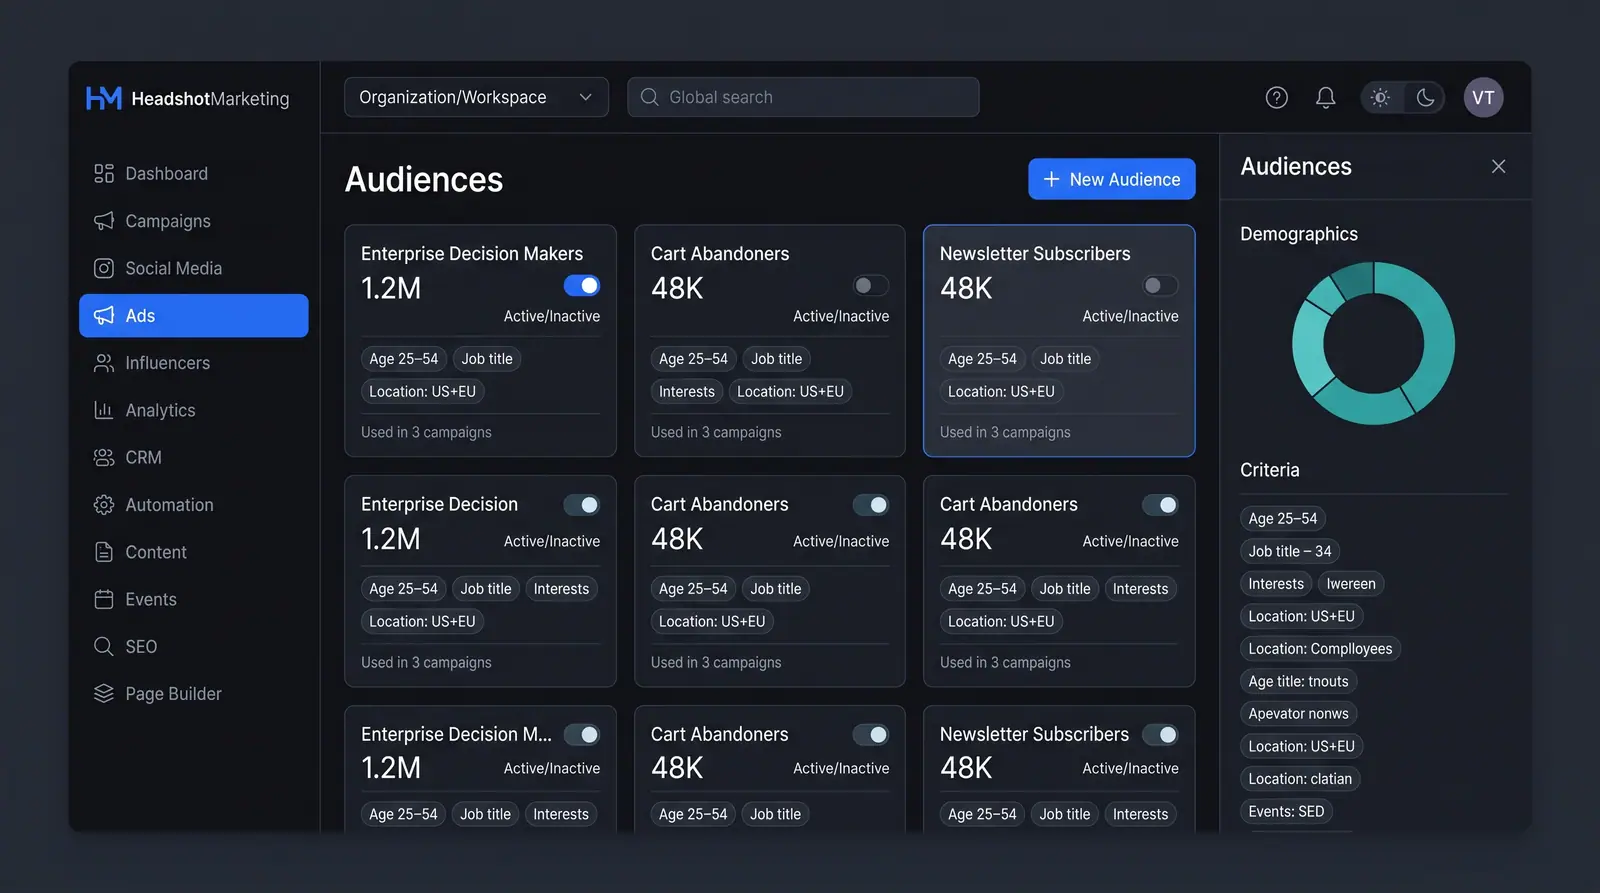
Task: Click the Demographics heading
Action: [1299, 234]
